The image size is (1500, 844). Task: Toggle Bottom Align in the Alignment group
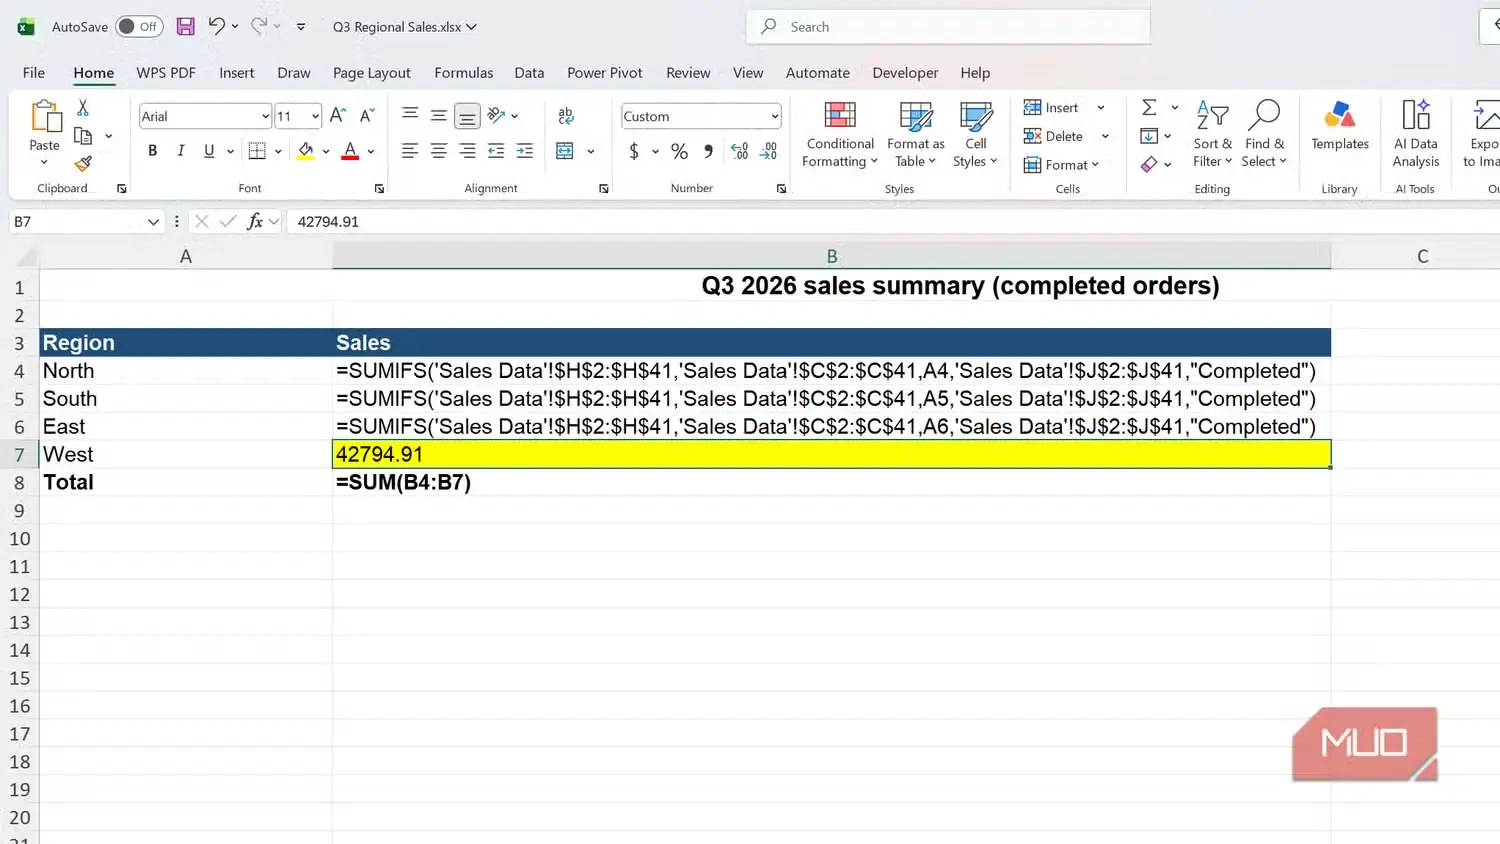(x=467, y=116)
